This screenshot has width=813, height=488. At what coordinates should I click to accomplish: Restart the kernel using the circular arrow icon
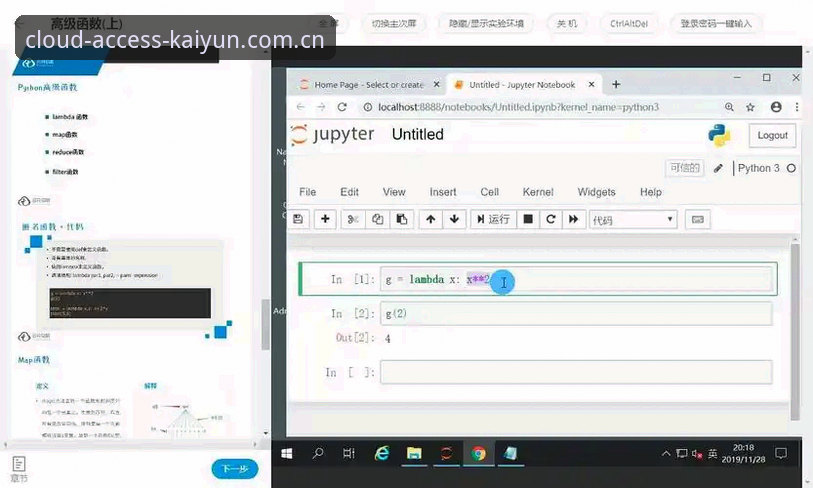point(551,219)
